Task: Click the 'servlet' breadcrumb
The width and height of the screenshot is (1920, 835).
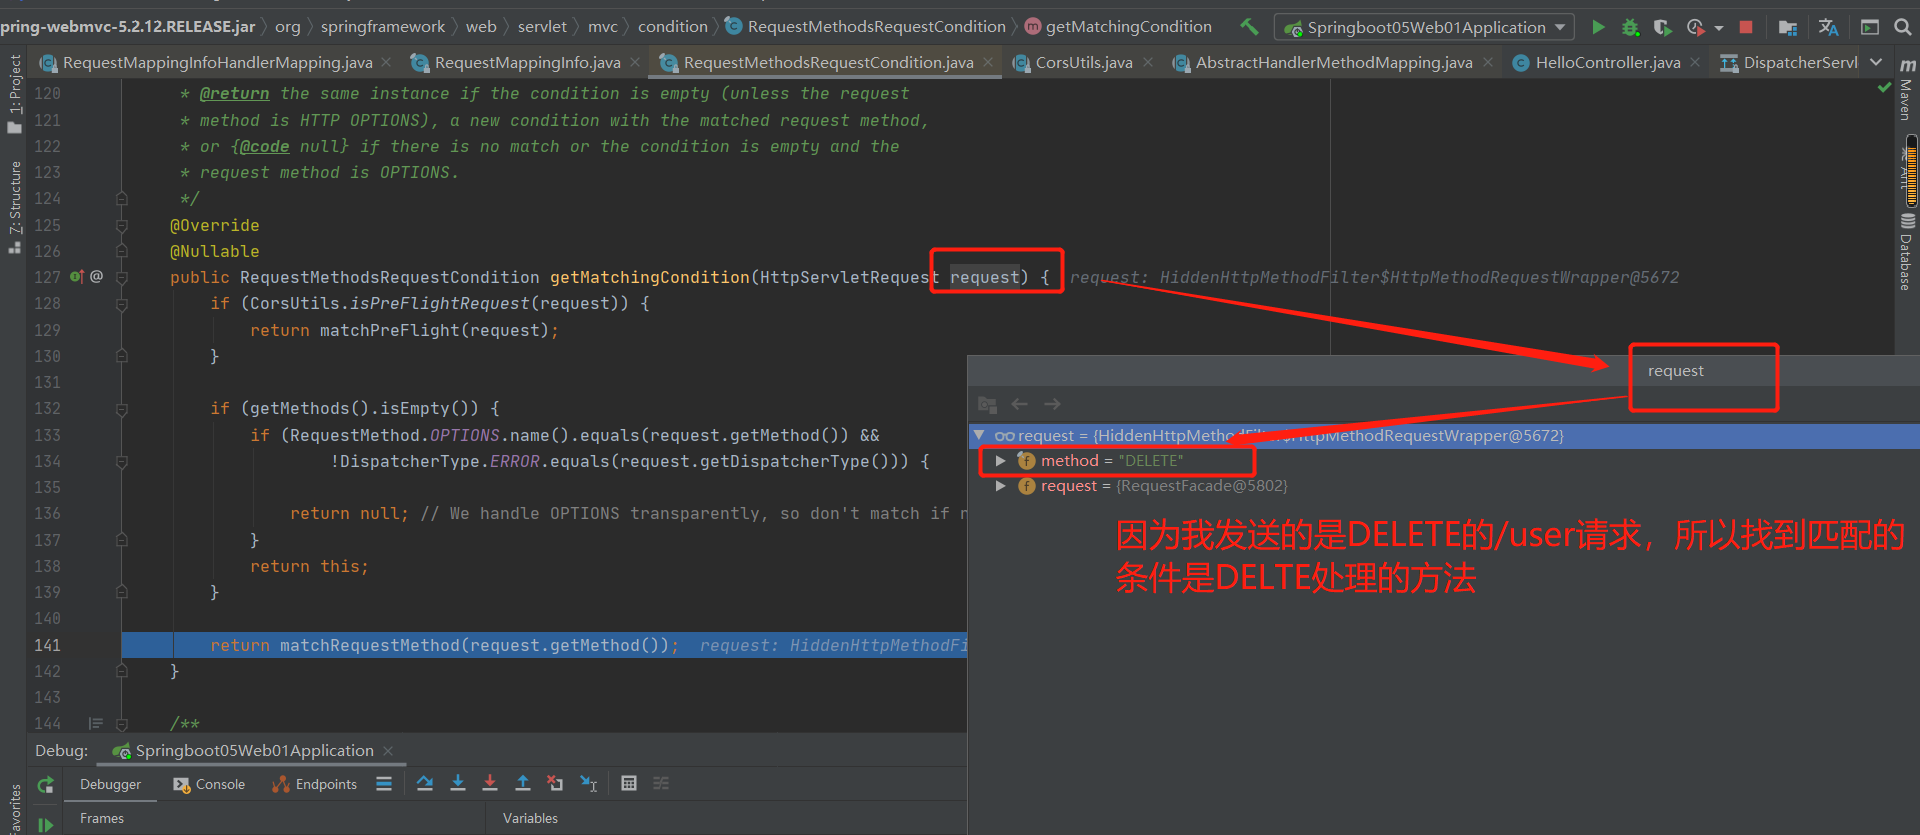Action: [x=542, y=27]
